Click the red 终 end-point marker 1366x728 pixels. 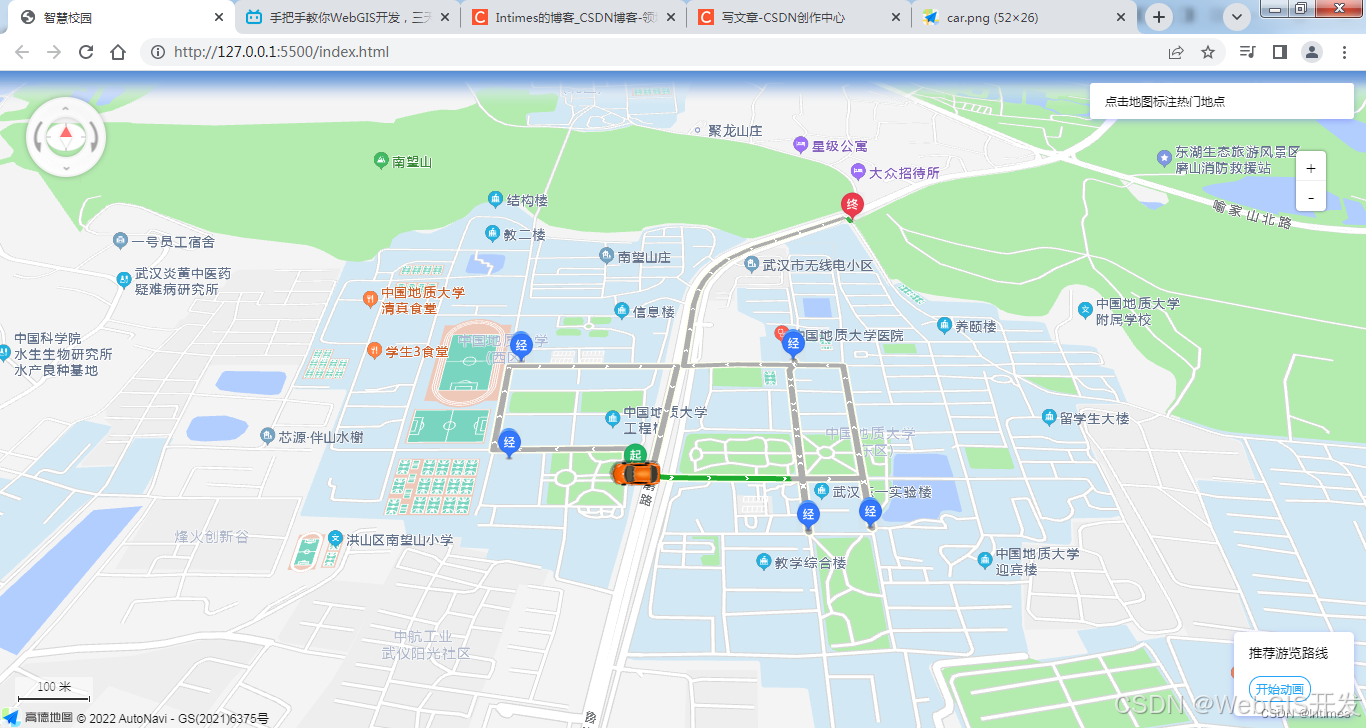[851, 206]
